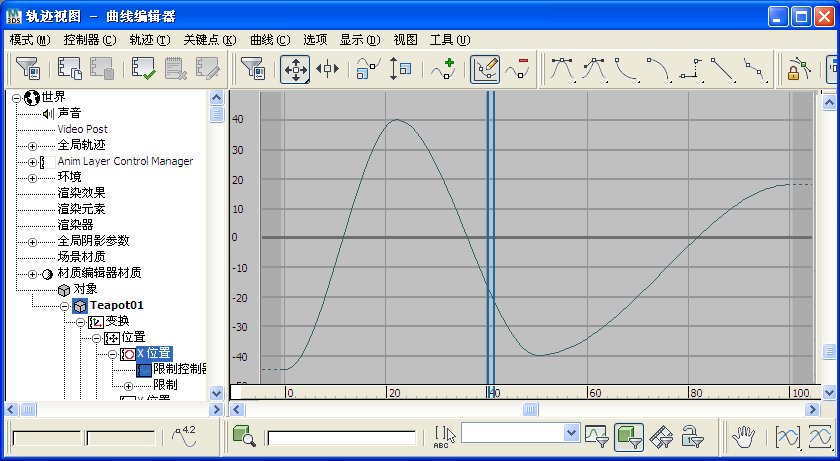Collapse the Teapot01 tree node
The width and height of the screenshot is (840, 461).
point(64,306)
